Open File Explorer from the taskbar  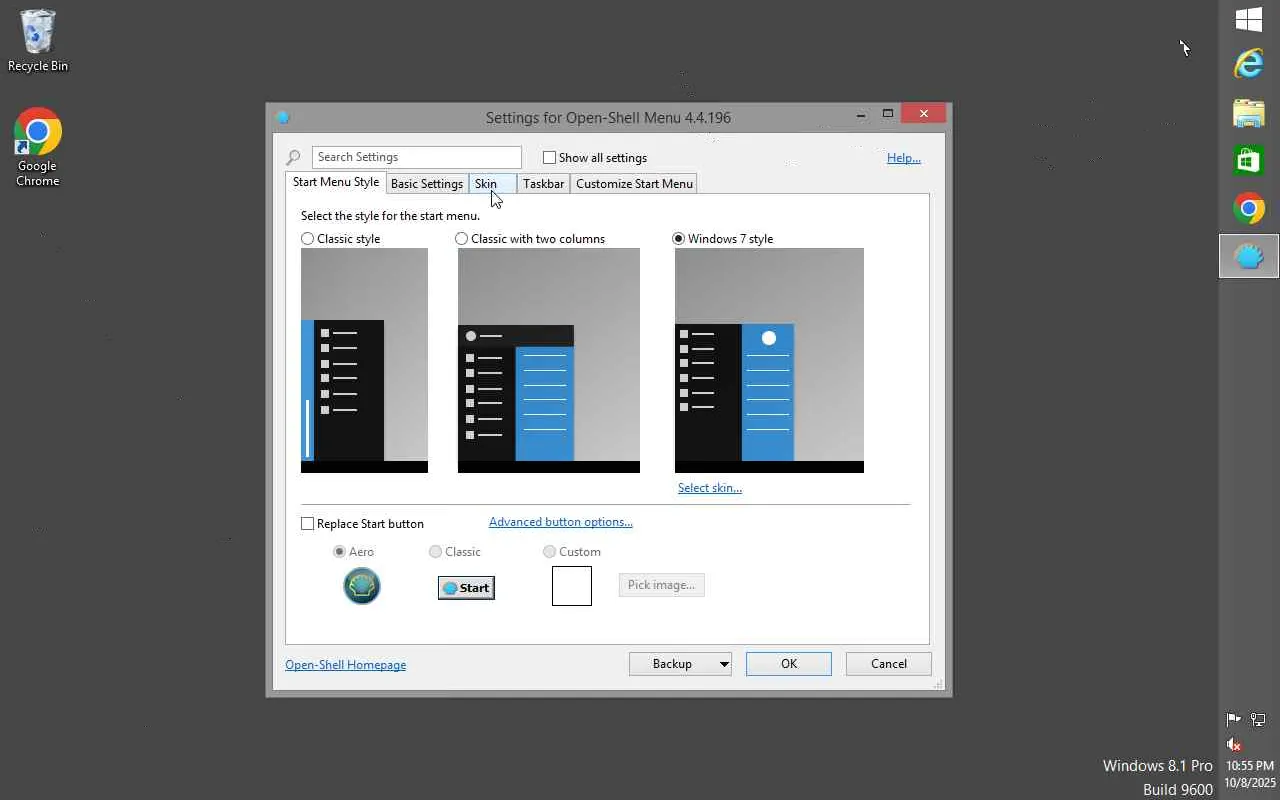(1249, 113)
